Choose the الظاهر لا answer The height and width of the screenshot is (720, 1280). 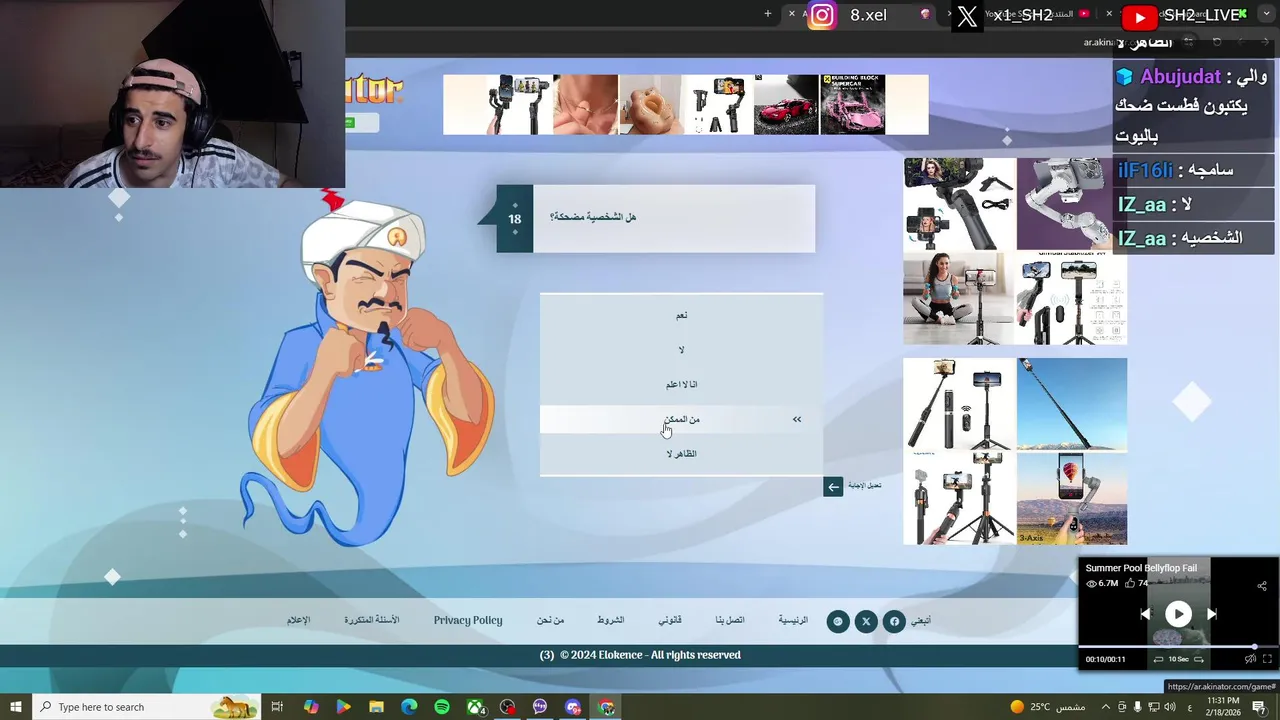pyautogui.click(x=681, y=454)
